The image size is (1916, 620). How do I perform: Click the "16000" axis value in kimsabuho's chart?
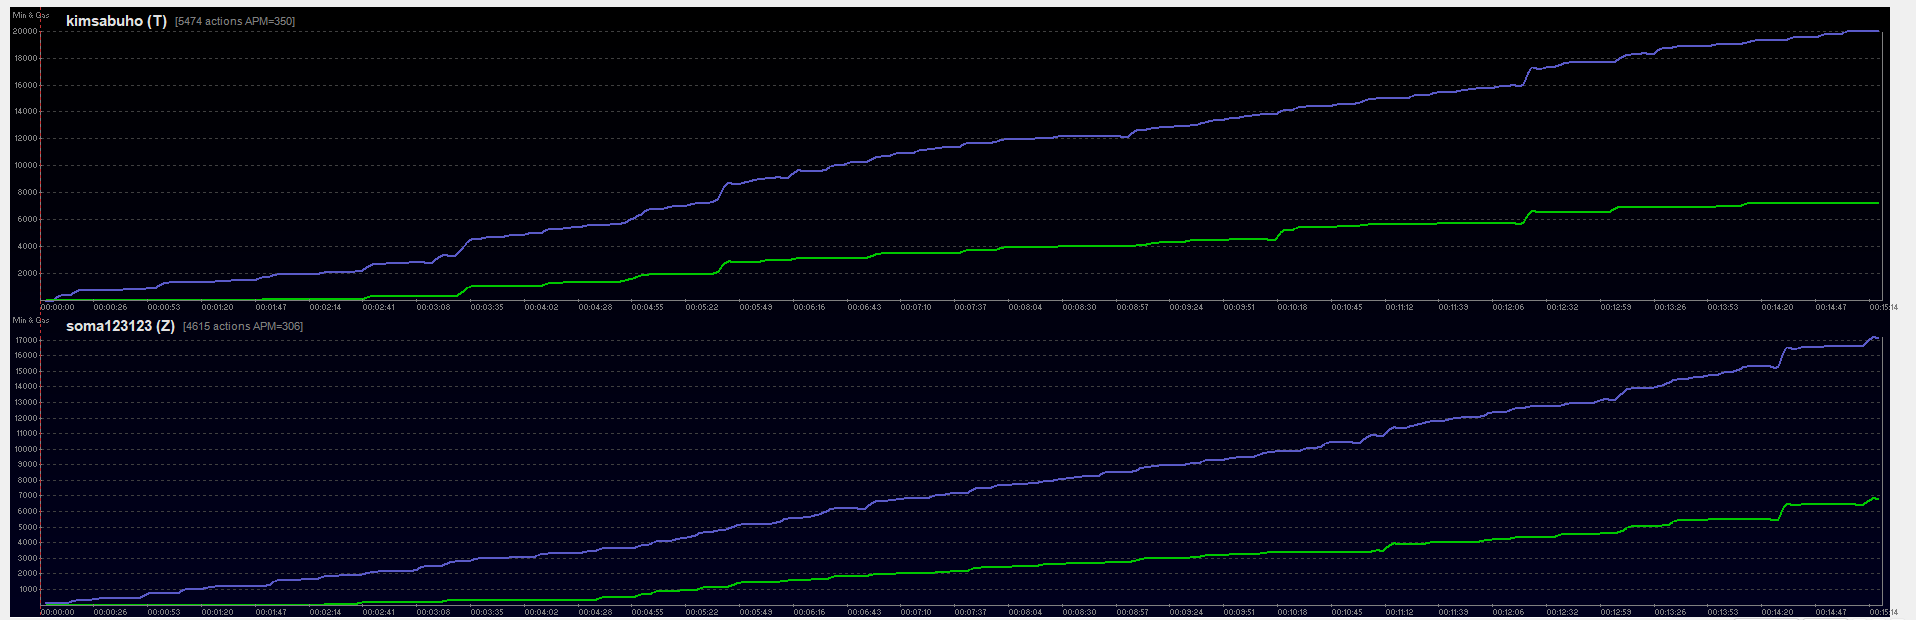click(x=25, y=85)
